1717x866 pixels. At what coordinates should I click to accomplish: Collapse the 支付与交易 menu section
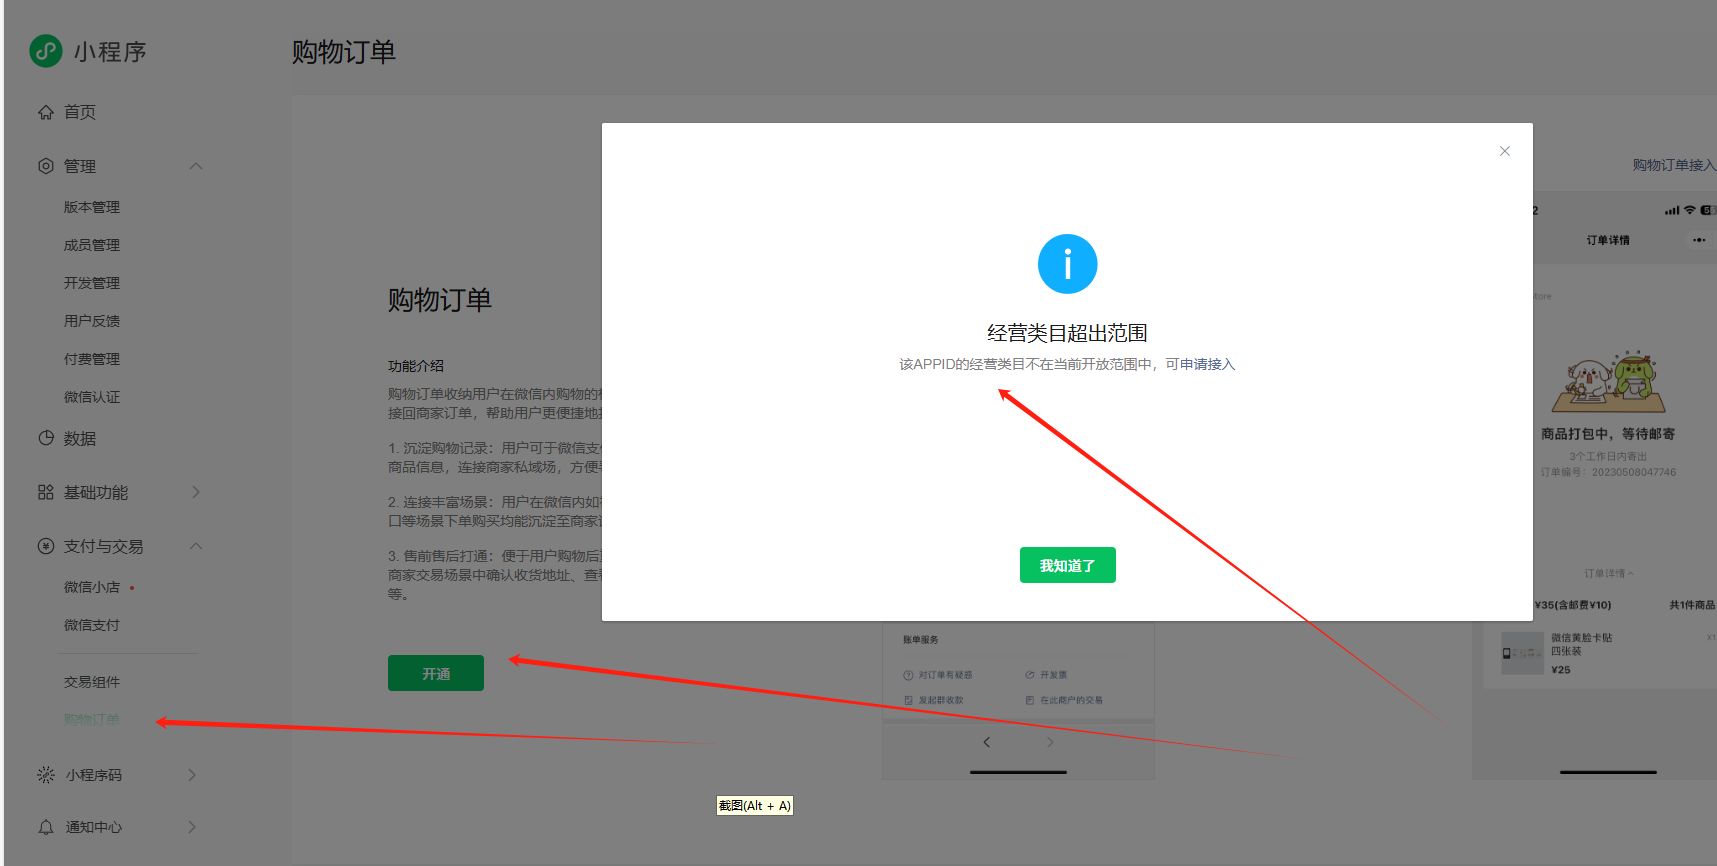(x=196, y=546)
